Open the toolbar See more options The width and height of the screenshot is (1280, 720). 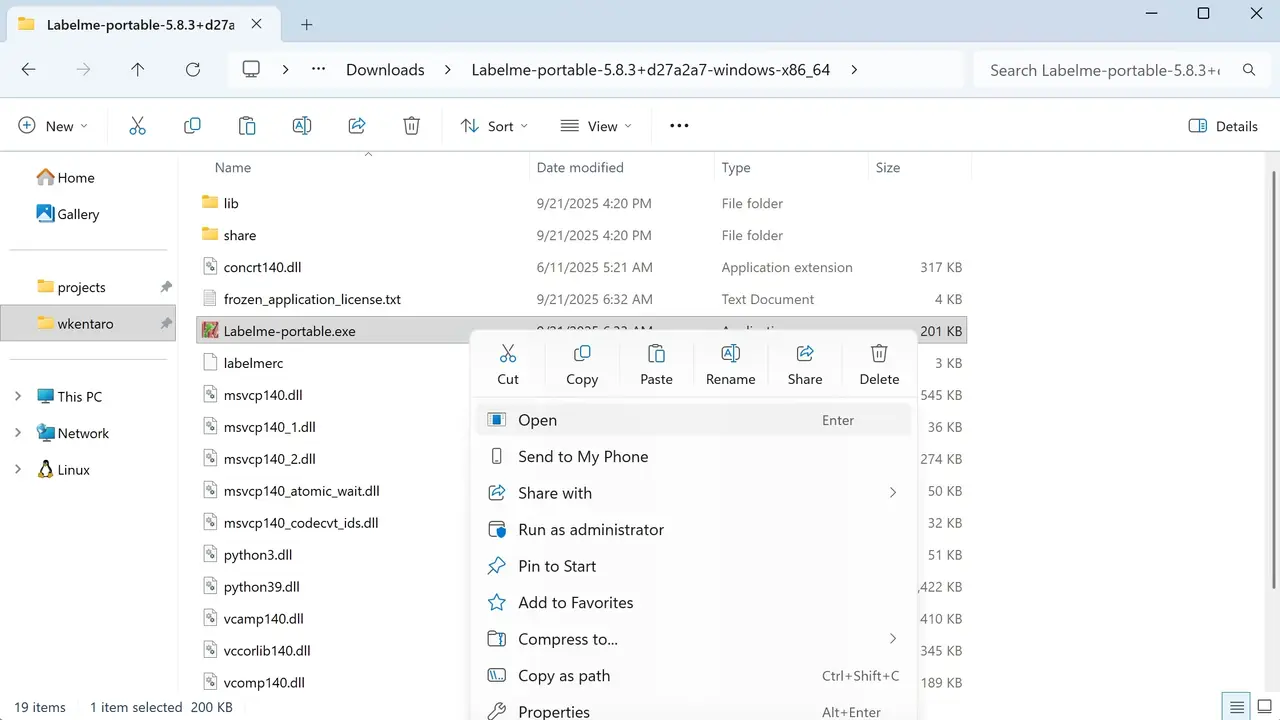[679, 126]
